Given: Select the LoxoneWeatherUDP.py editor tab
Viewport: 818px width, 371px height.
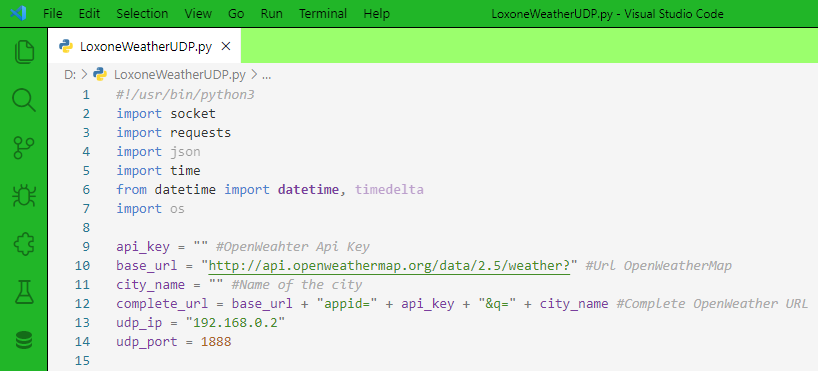Looking at the screenshot, I should point(145,46).
